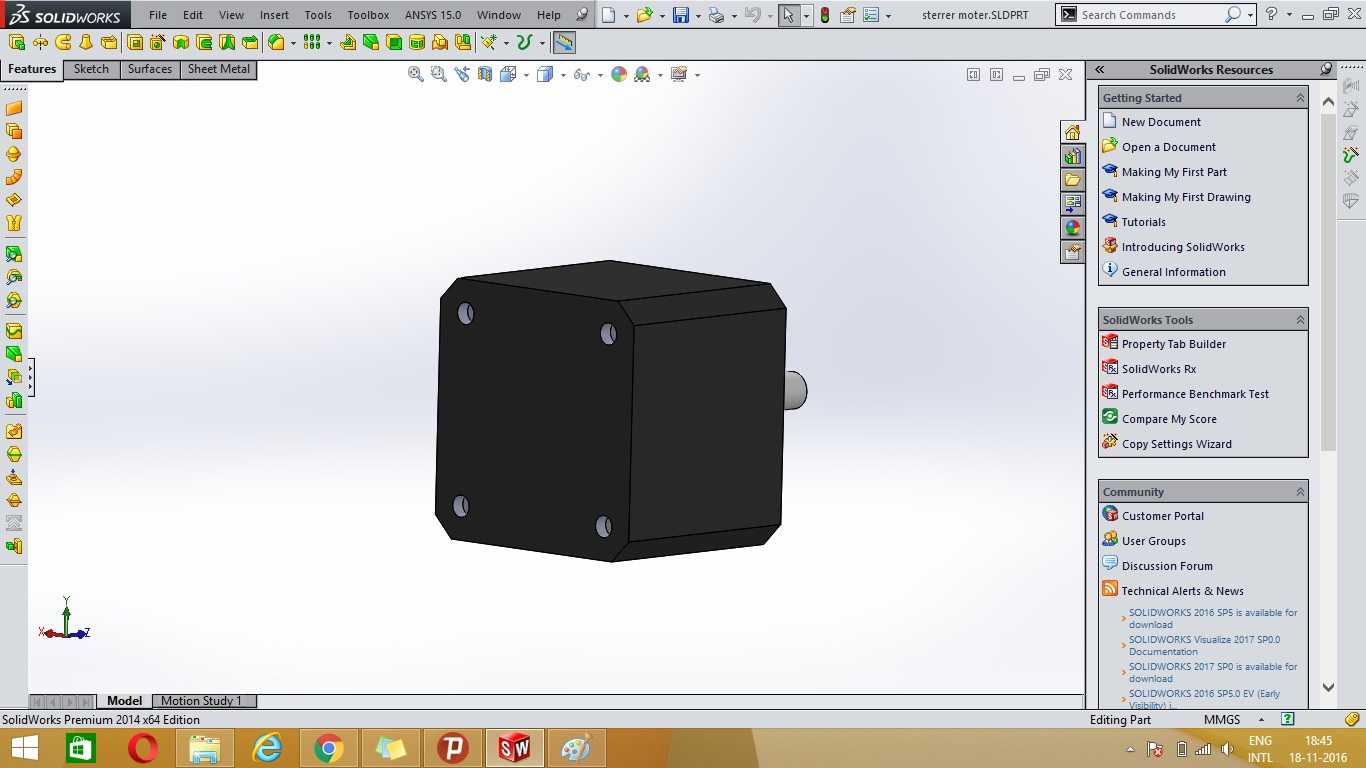The image size is (1366, 768).
Task: Click the Zoom to Area icon
Action: tap(438, 74)
